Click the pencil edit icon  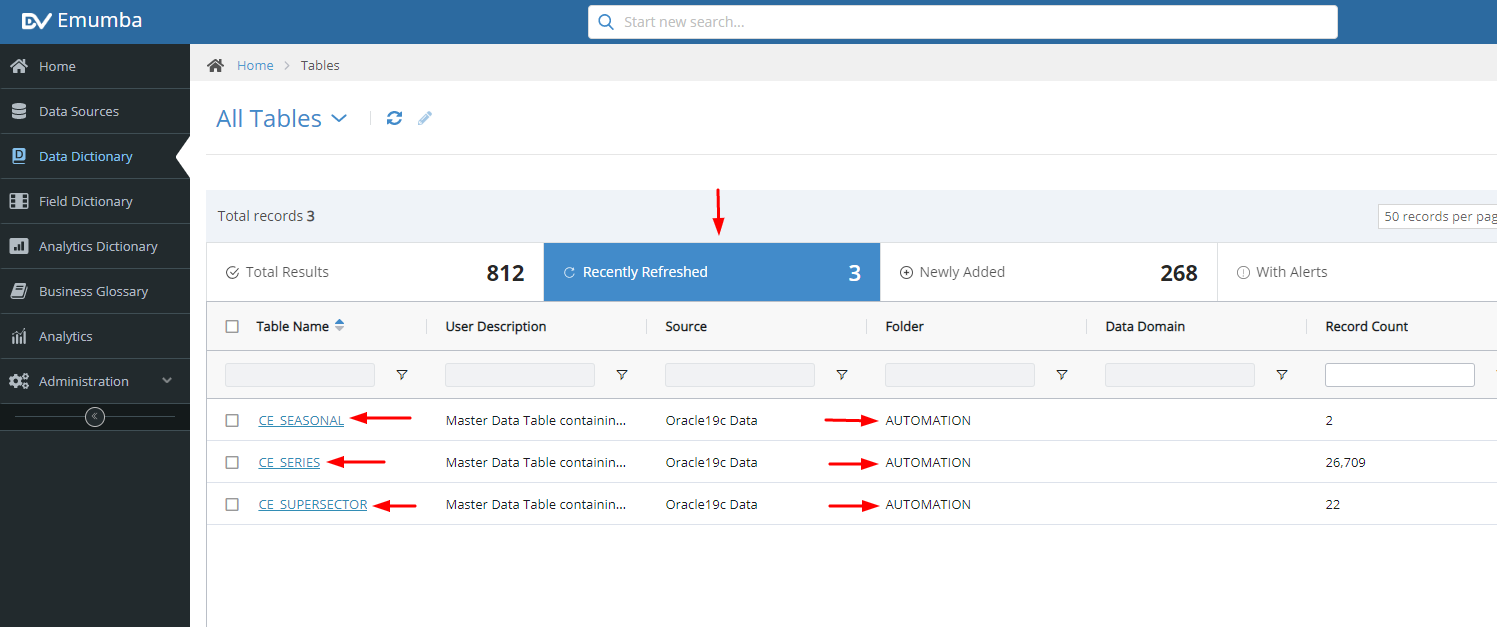(425, 118)
